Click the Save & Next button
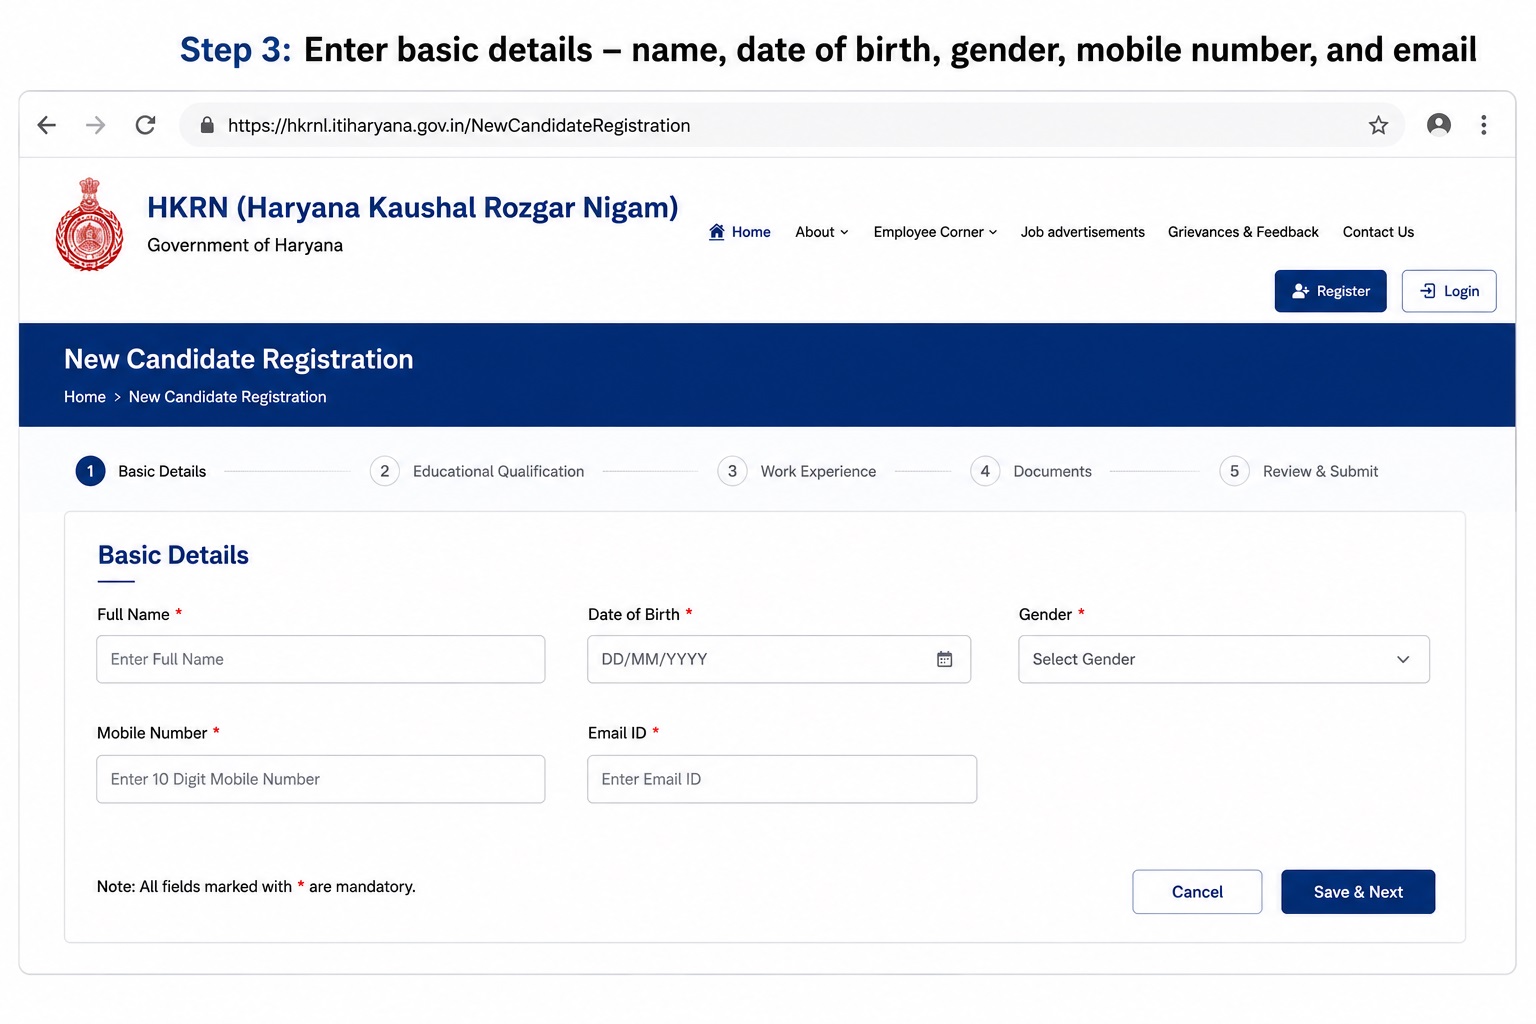Screen dimensions: 1536x1024 (1358, 892)
